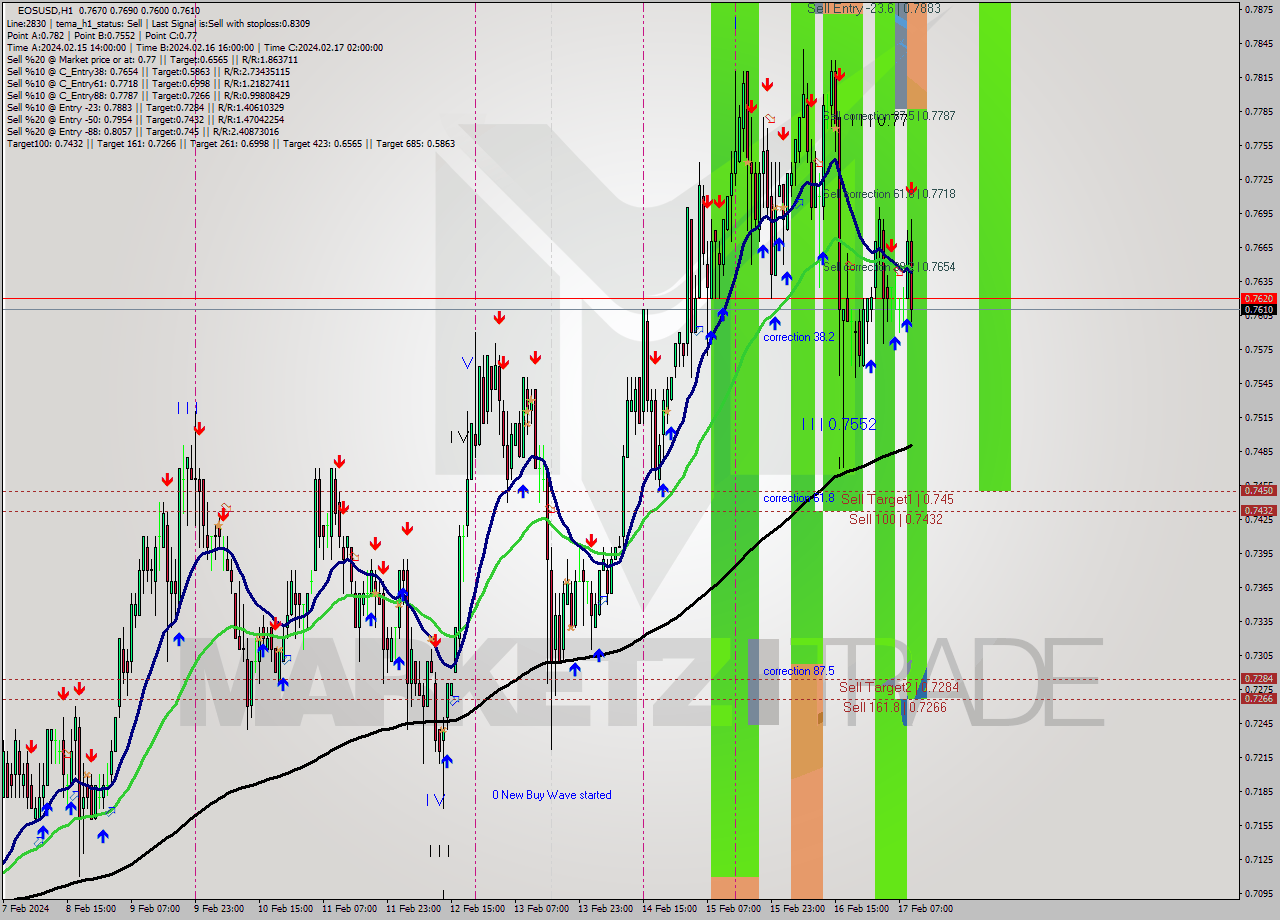Screen dimensions: 1280x920
Task: Click the '7 Feb 2024' time axis label
Action: [x=26, y=909]
